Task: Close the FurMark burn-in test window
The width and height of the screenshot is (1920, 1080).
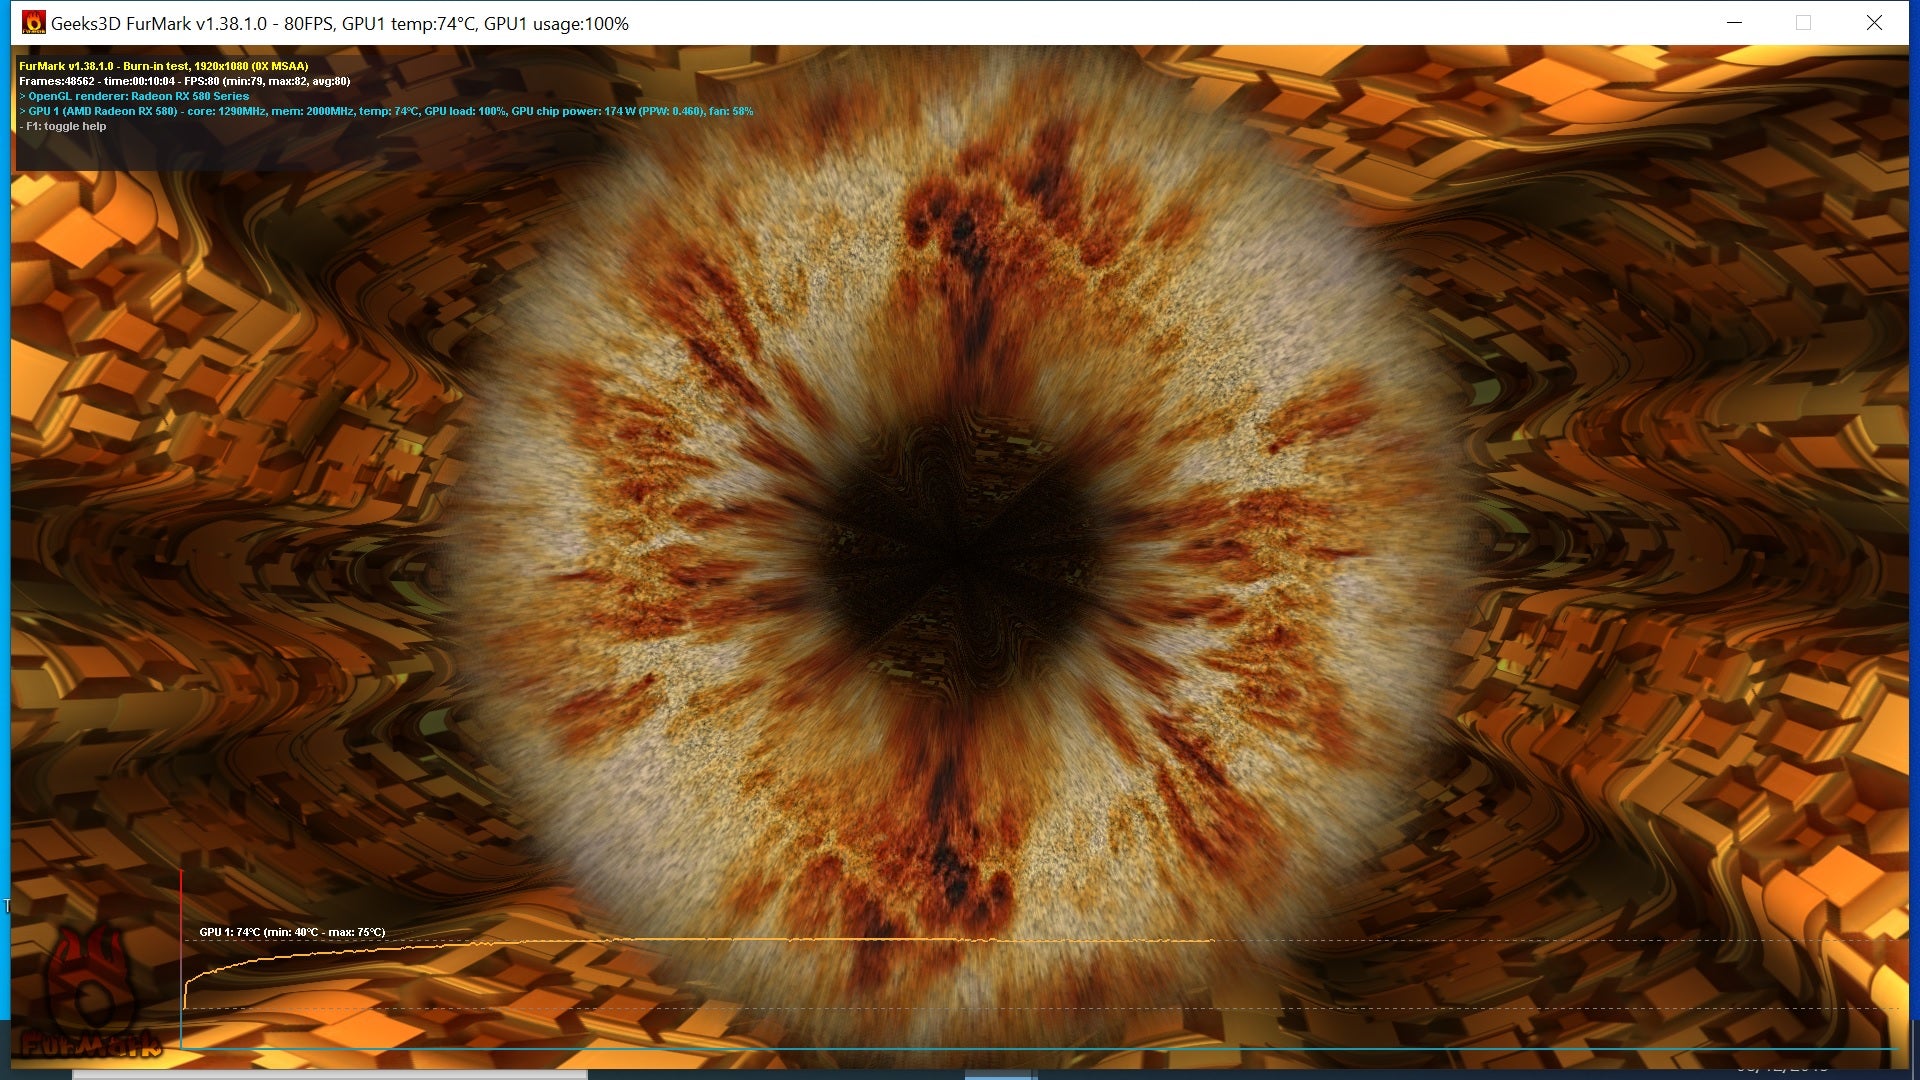Action: 1874,22
